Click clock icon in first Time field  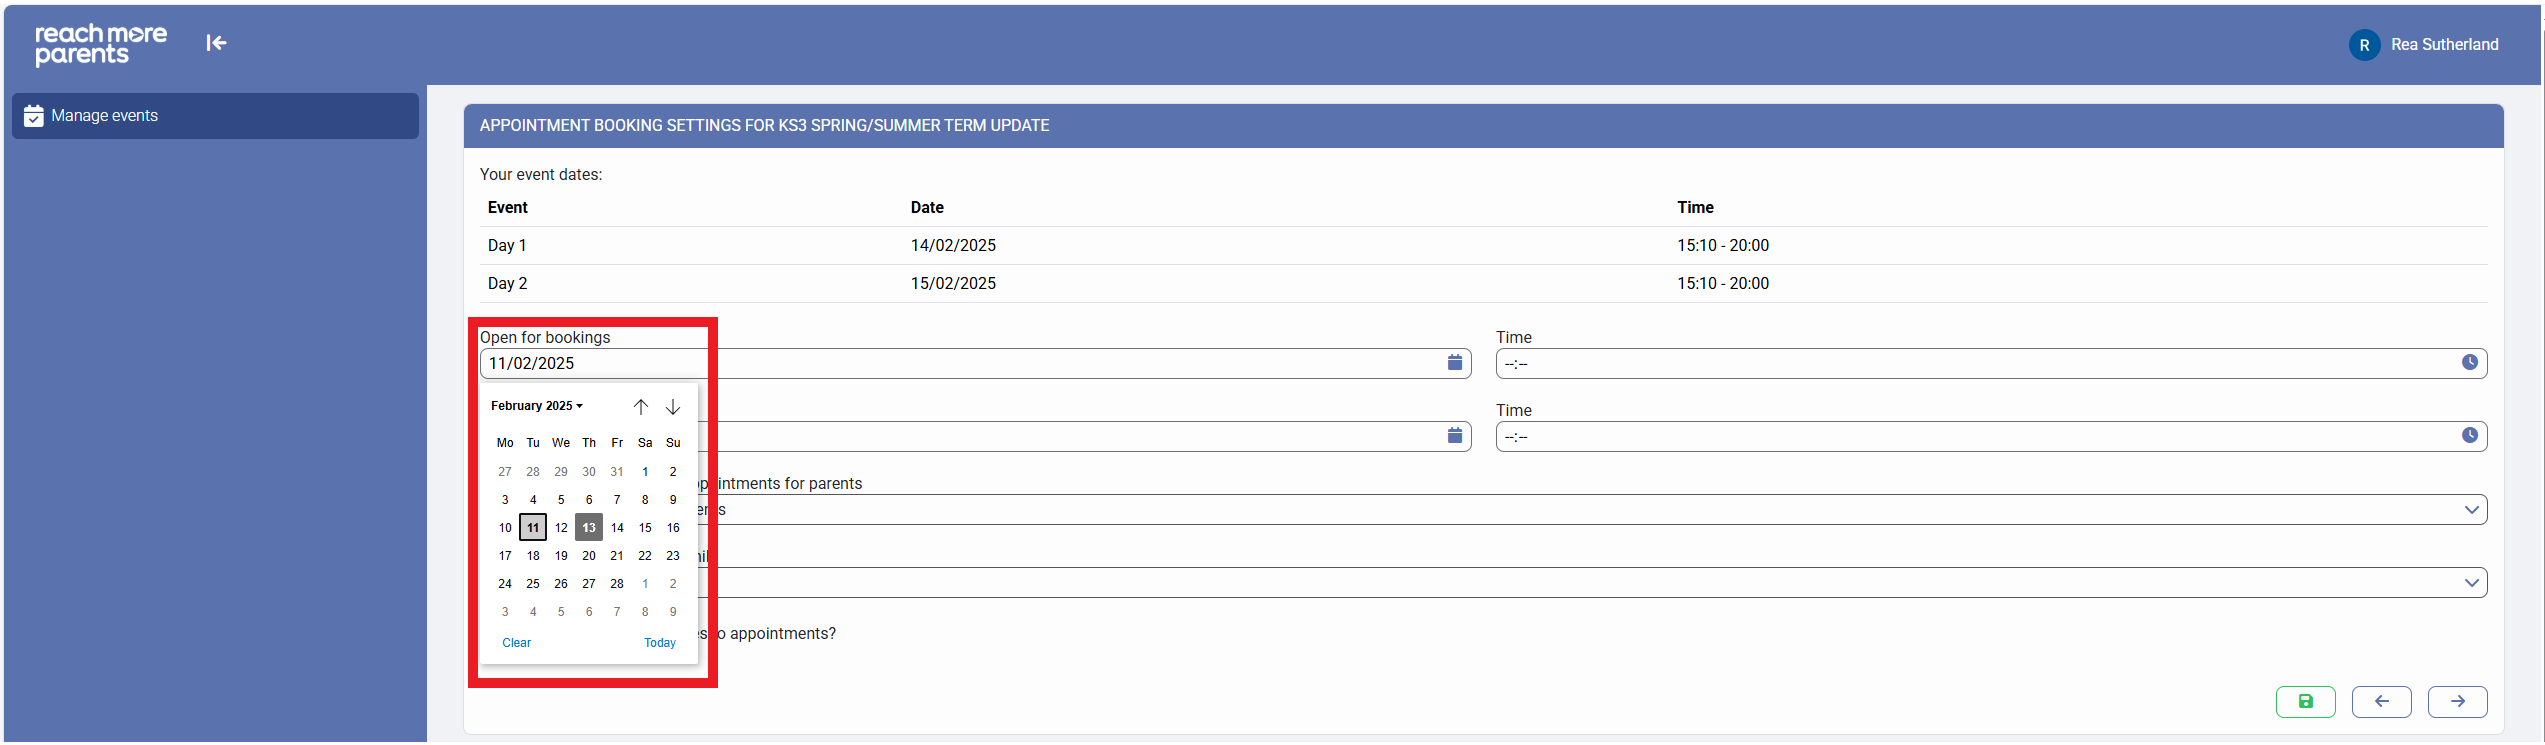tap(2469, 363)
